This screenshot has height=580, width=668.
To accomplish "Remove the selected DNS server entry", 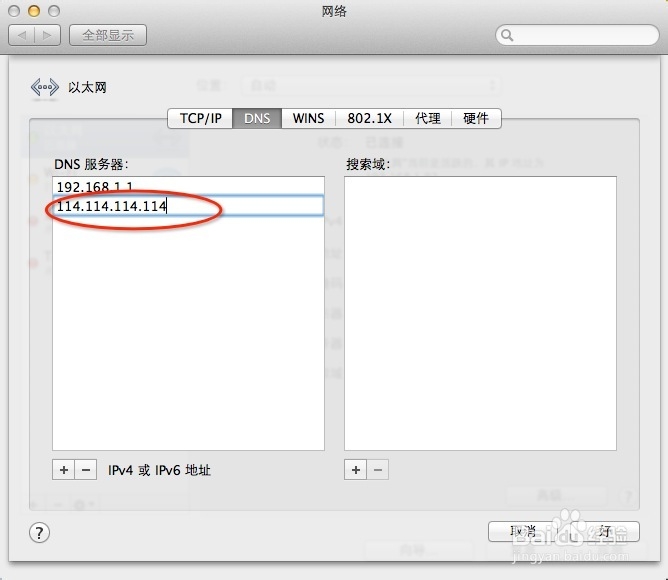I will (x=86, y=470).
